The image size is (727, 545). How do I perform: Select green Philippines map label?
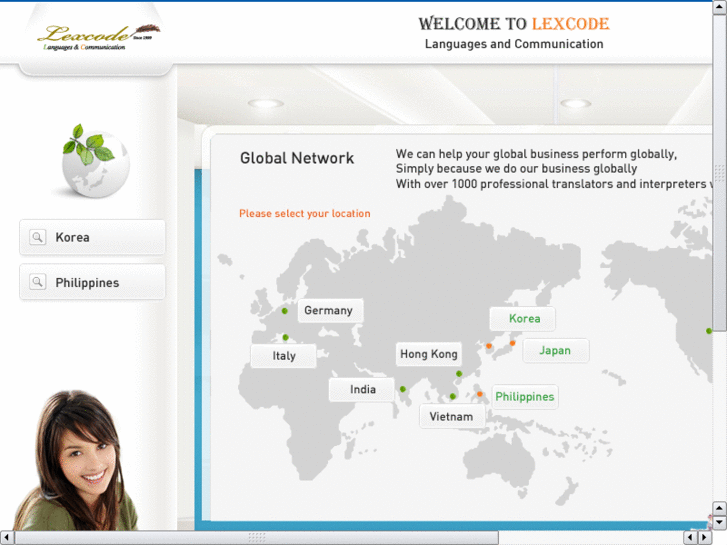pos(525,397)
